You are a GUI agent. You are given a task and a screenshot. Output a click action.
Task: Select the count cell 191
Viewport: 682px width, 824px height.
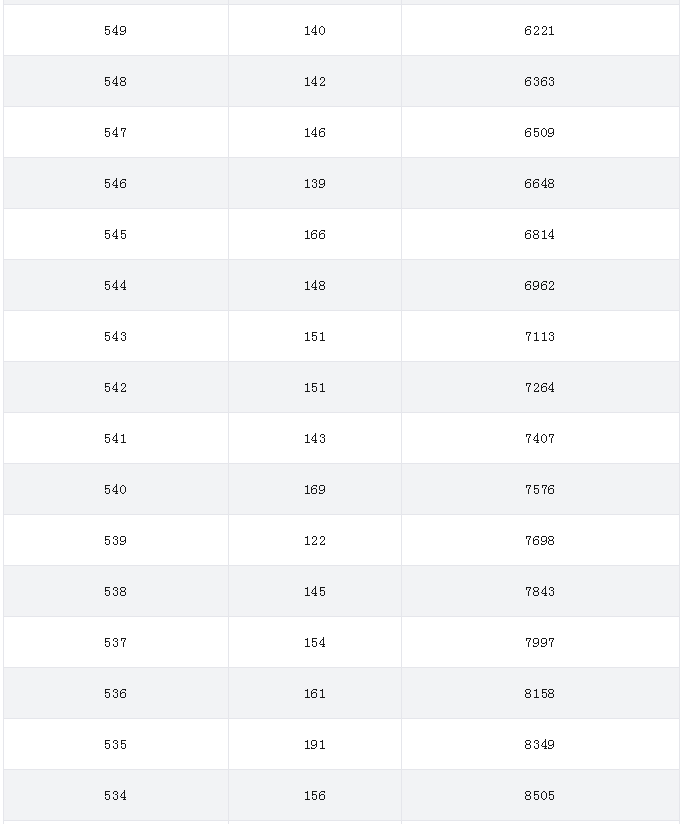point(315,744)
